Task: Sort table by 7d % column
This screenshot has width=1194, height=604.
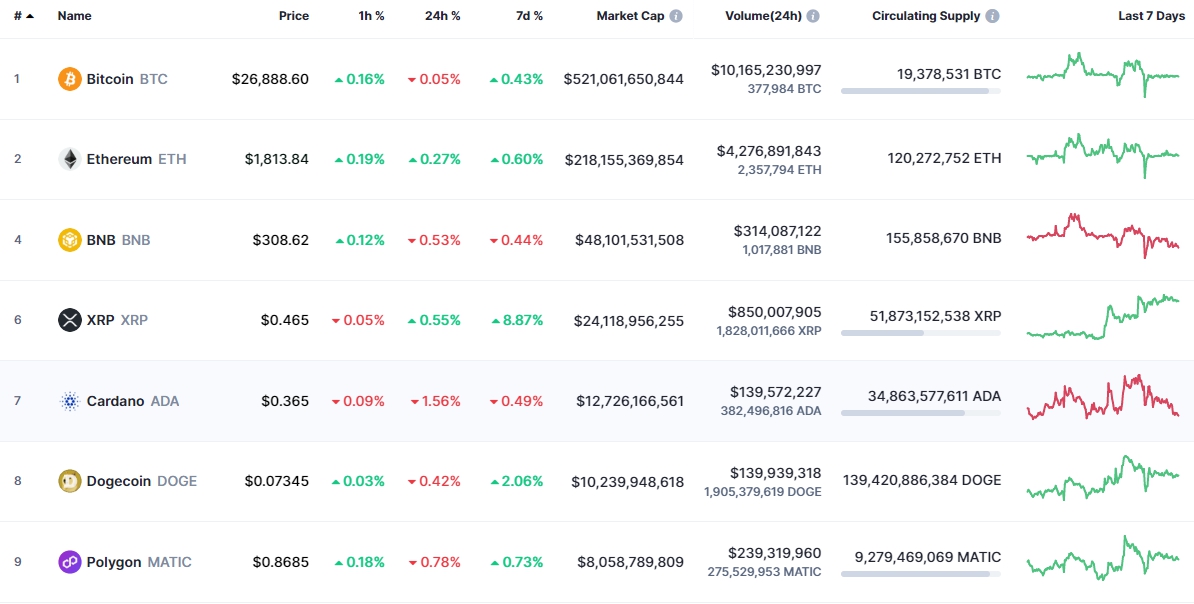Action: (x=529, y=16)
